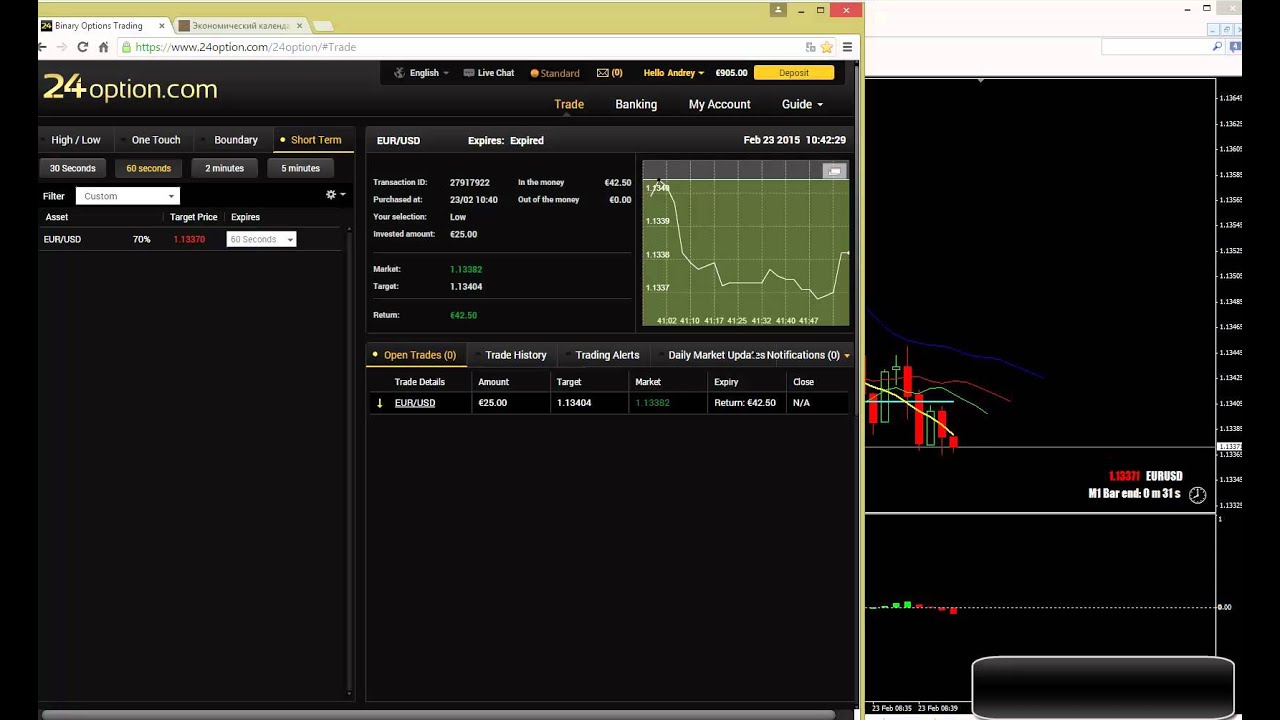Click the asset list vertical scrollbar
The image size is (1280, 720).
349,460
